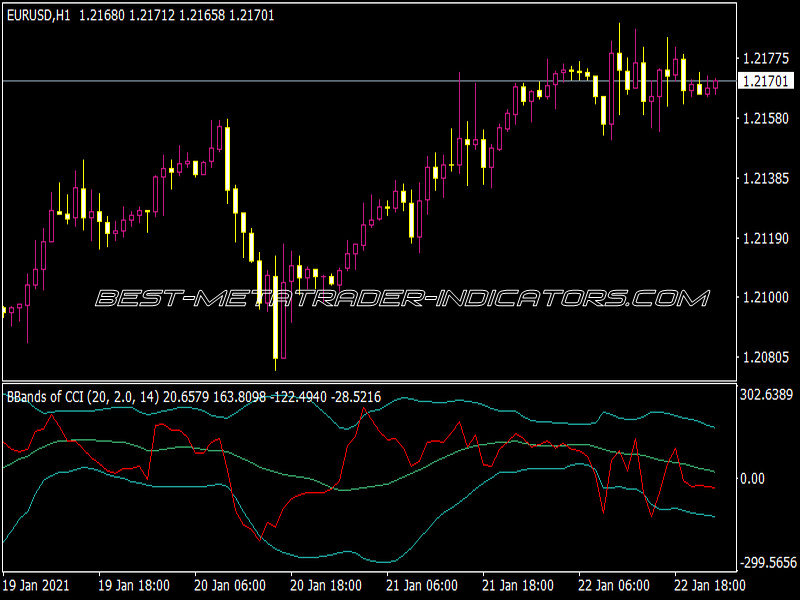
Task: Click the 1.21385 price axis label
Action: click(x=766, y=179)
